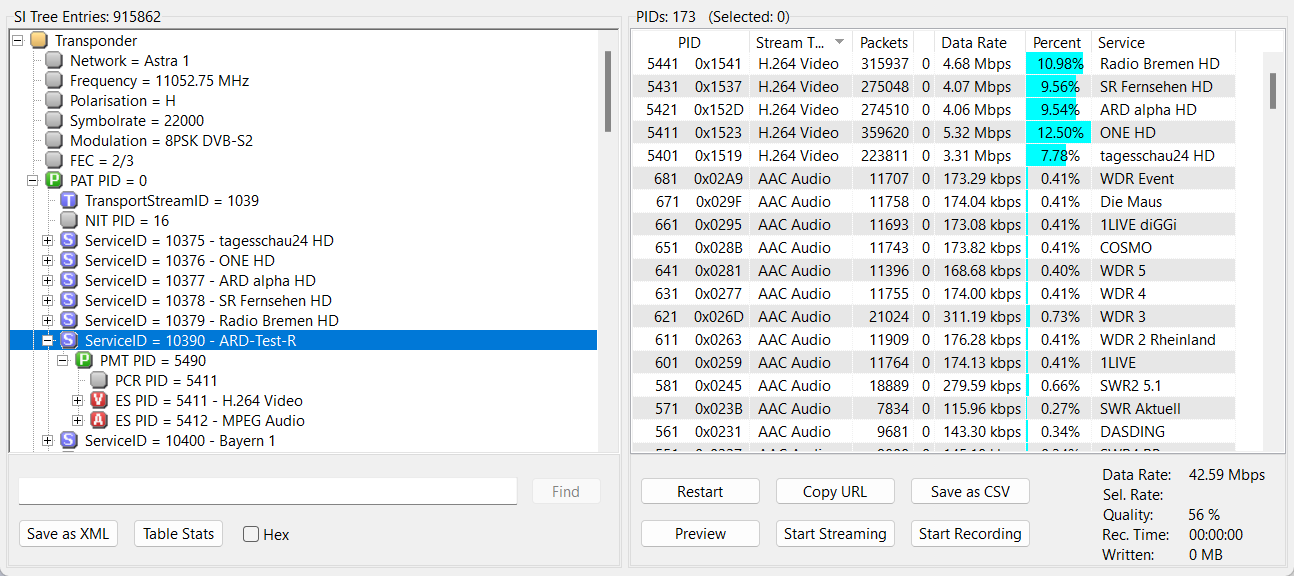
Task: Click the Save as XML button
Action: pyautogui.click(x=67, y=534)
